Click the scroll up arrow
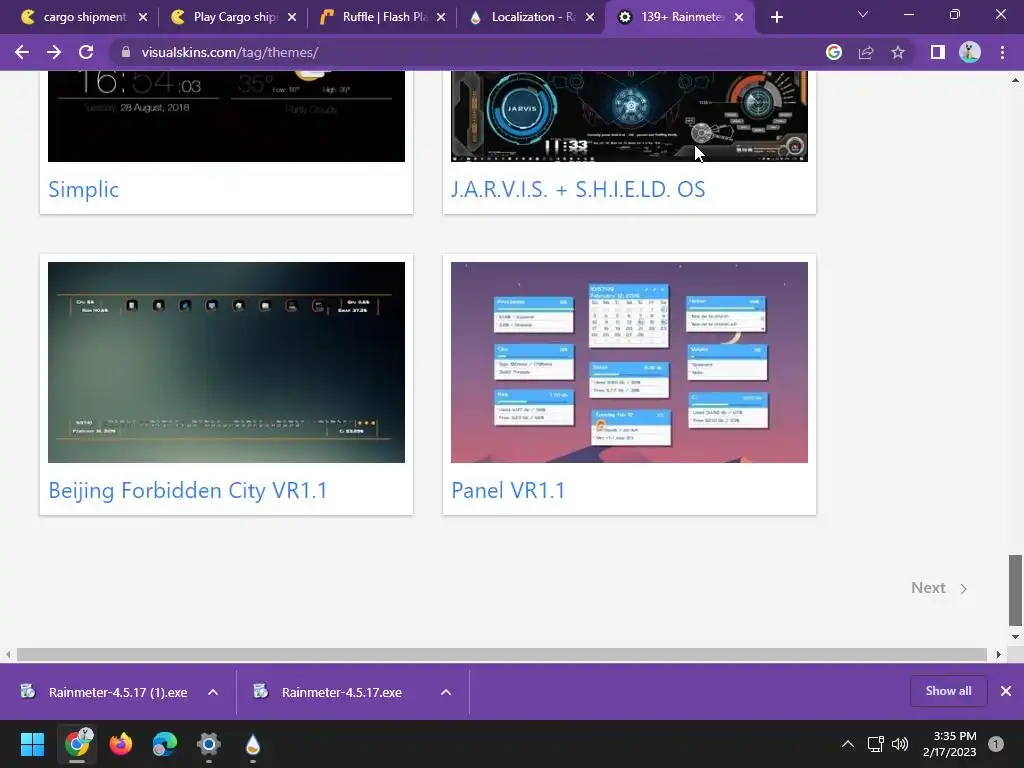Screen dimensions: 1024x768 coord(1015,80)
